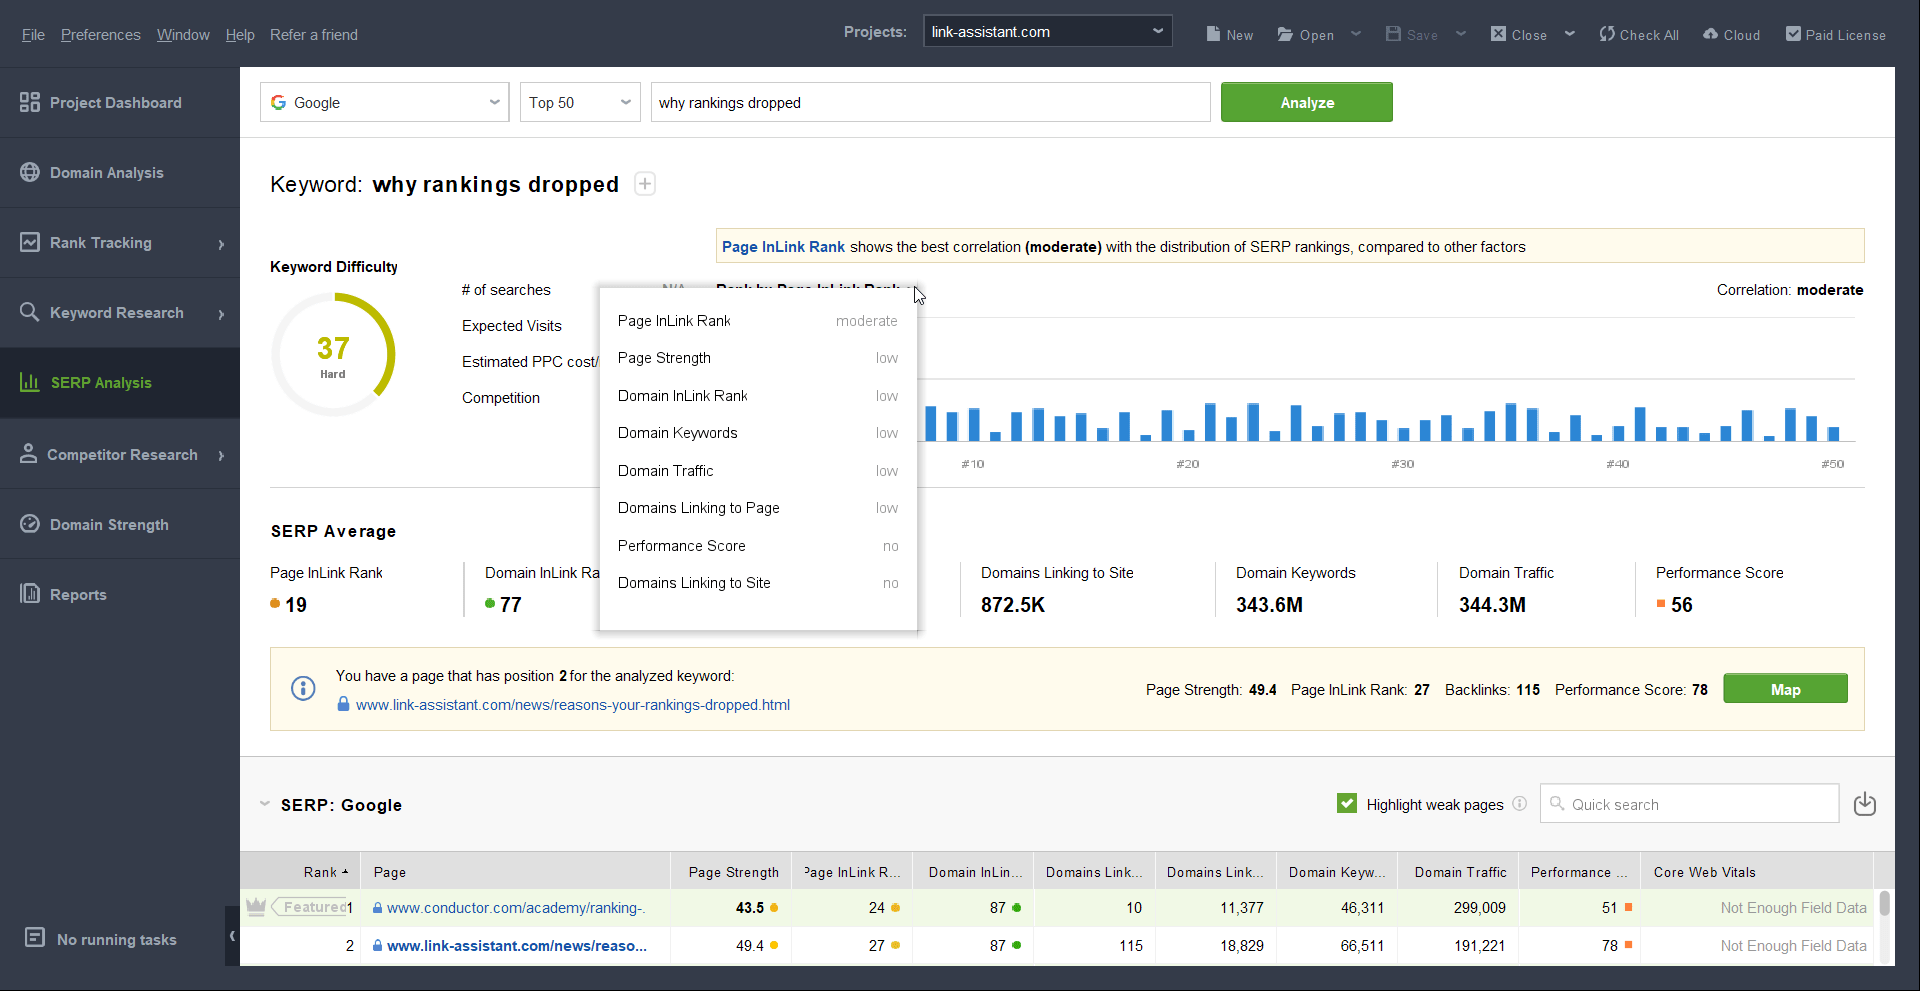Click the Quick search magnifier icon
Viewport: 1920px width, 991px height.
tap(1557, 804)
